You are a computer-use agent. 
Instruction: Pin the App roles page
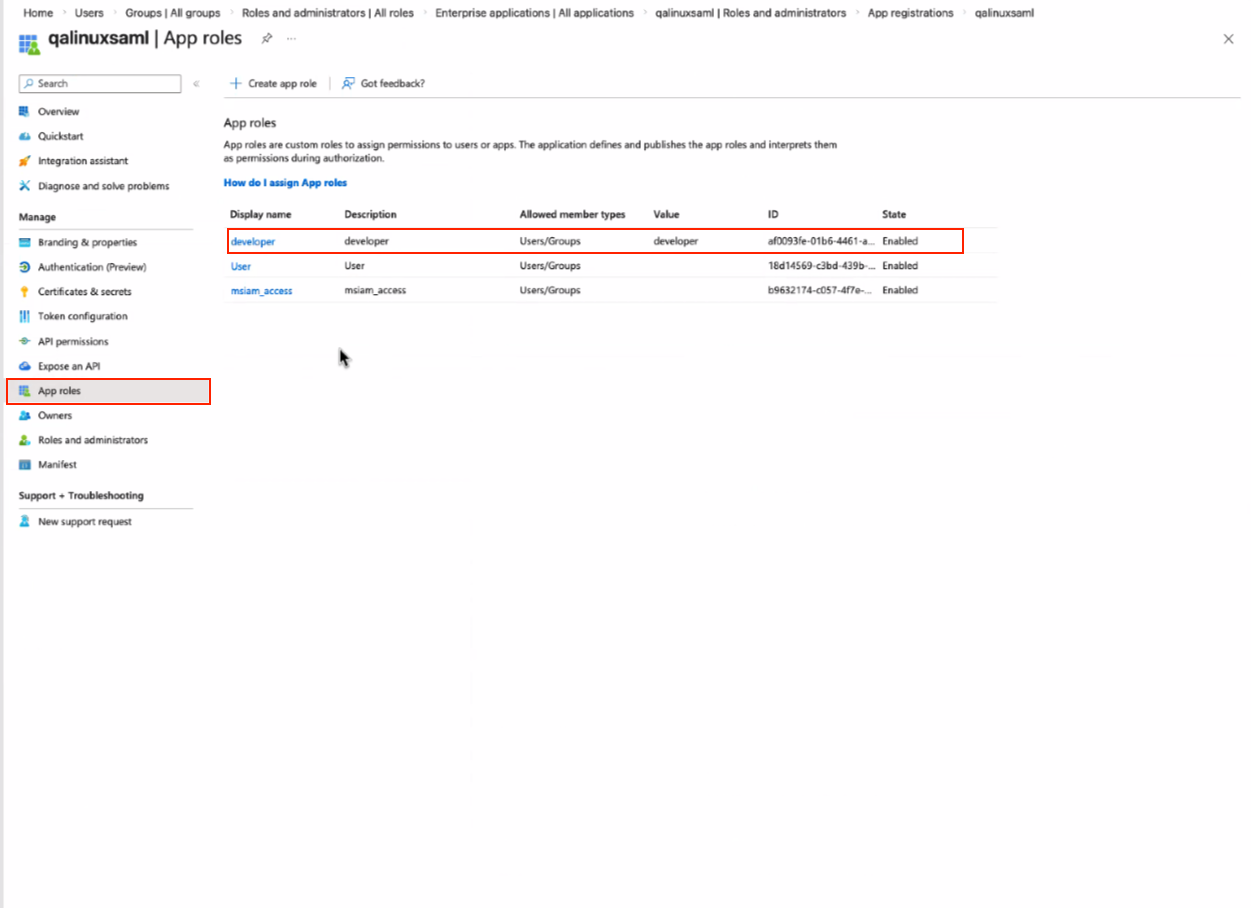point(266,38)
